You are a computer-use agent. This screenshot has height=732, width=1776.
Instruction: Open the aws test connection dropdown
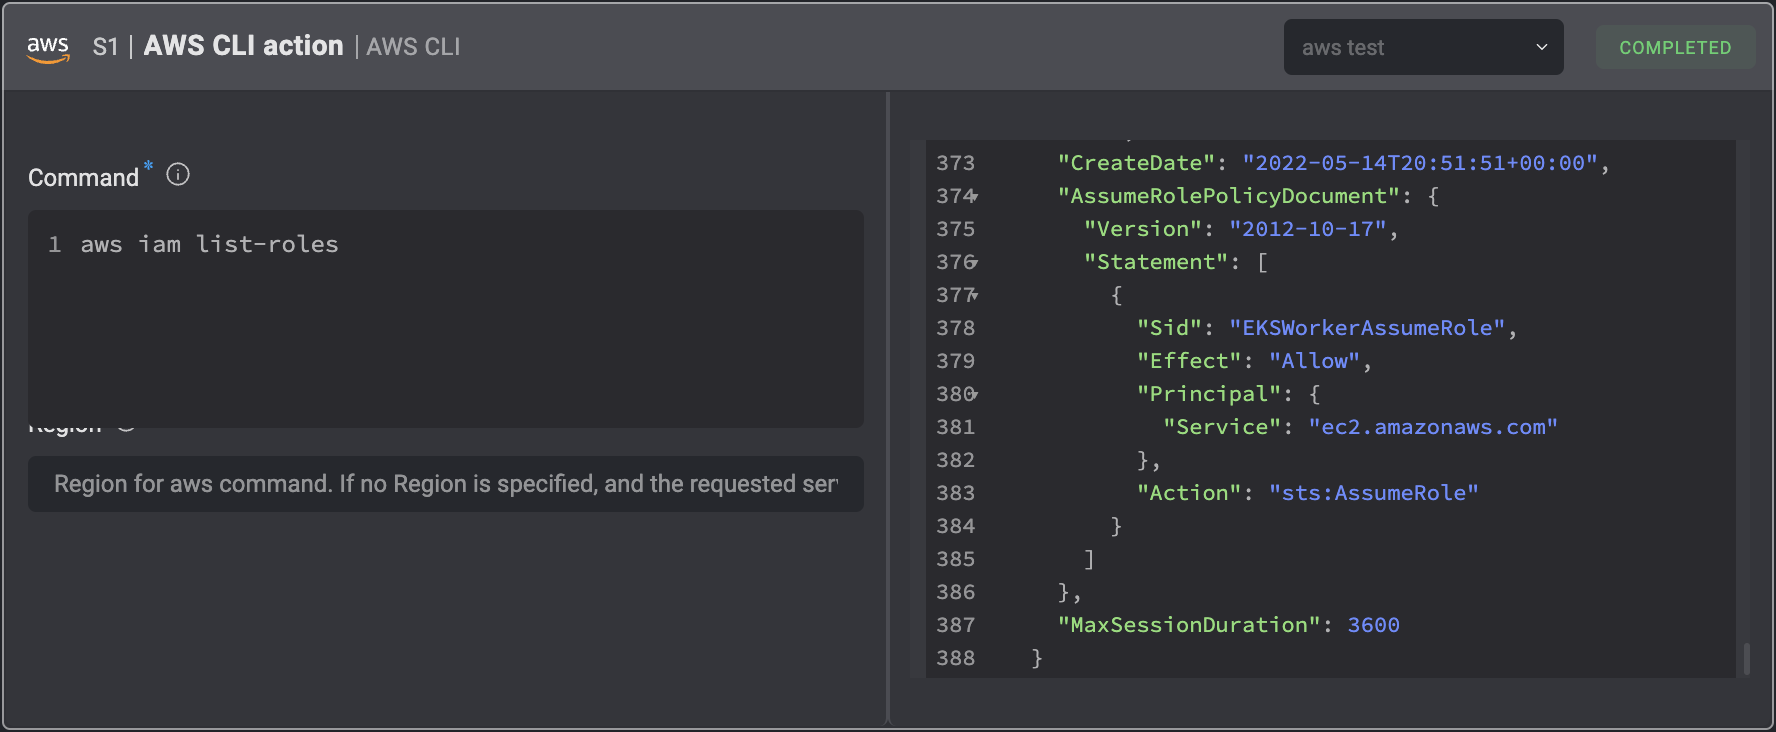(1423, 47)
